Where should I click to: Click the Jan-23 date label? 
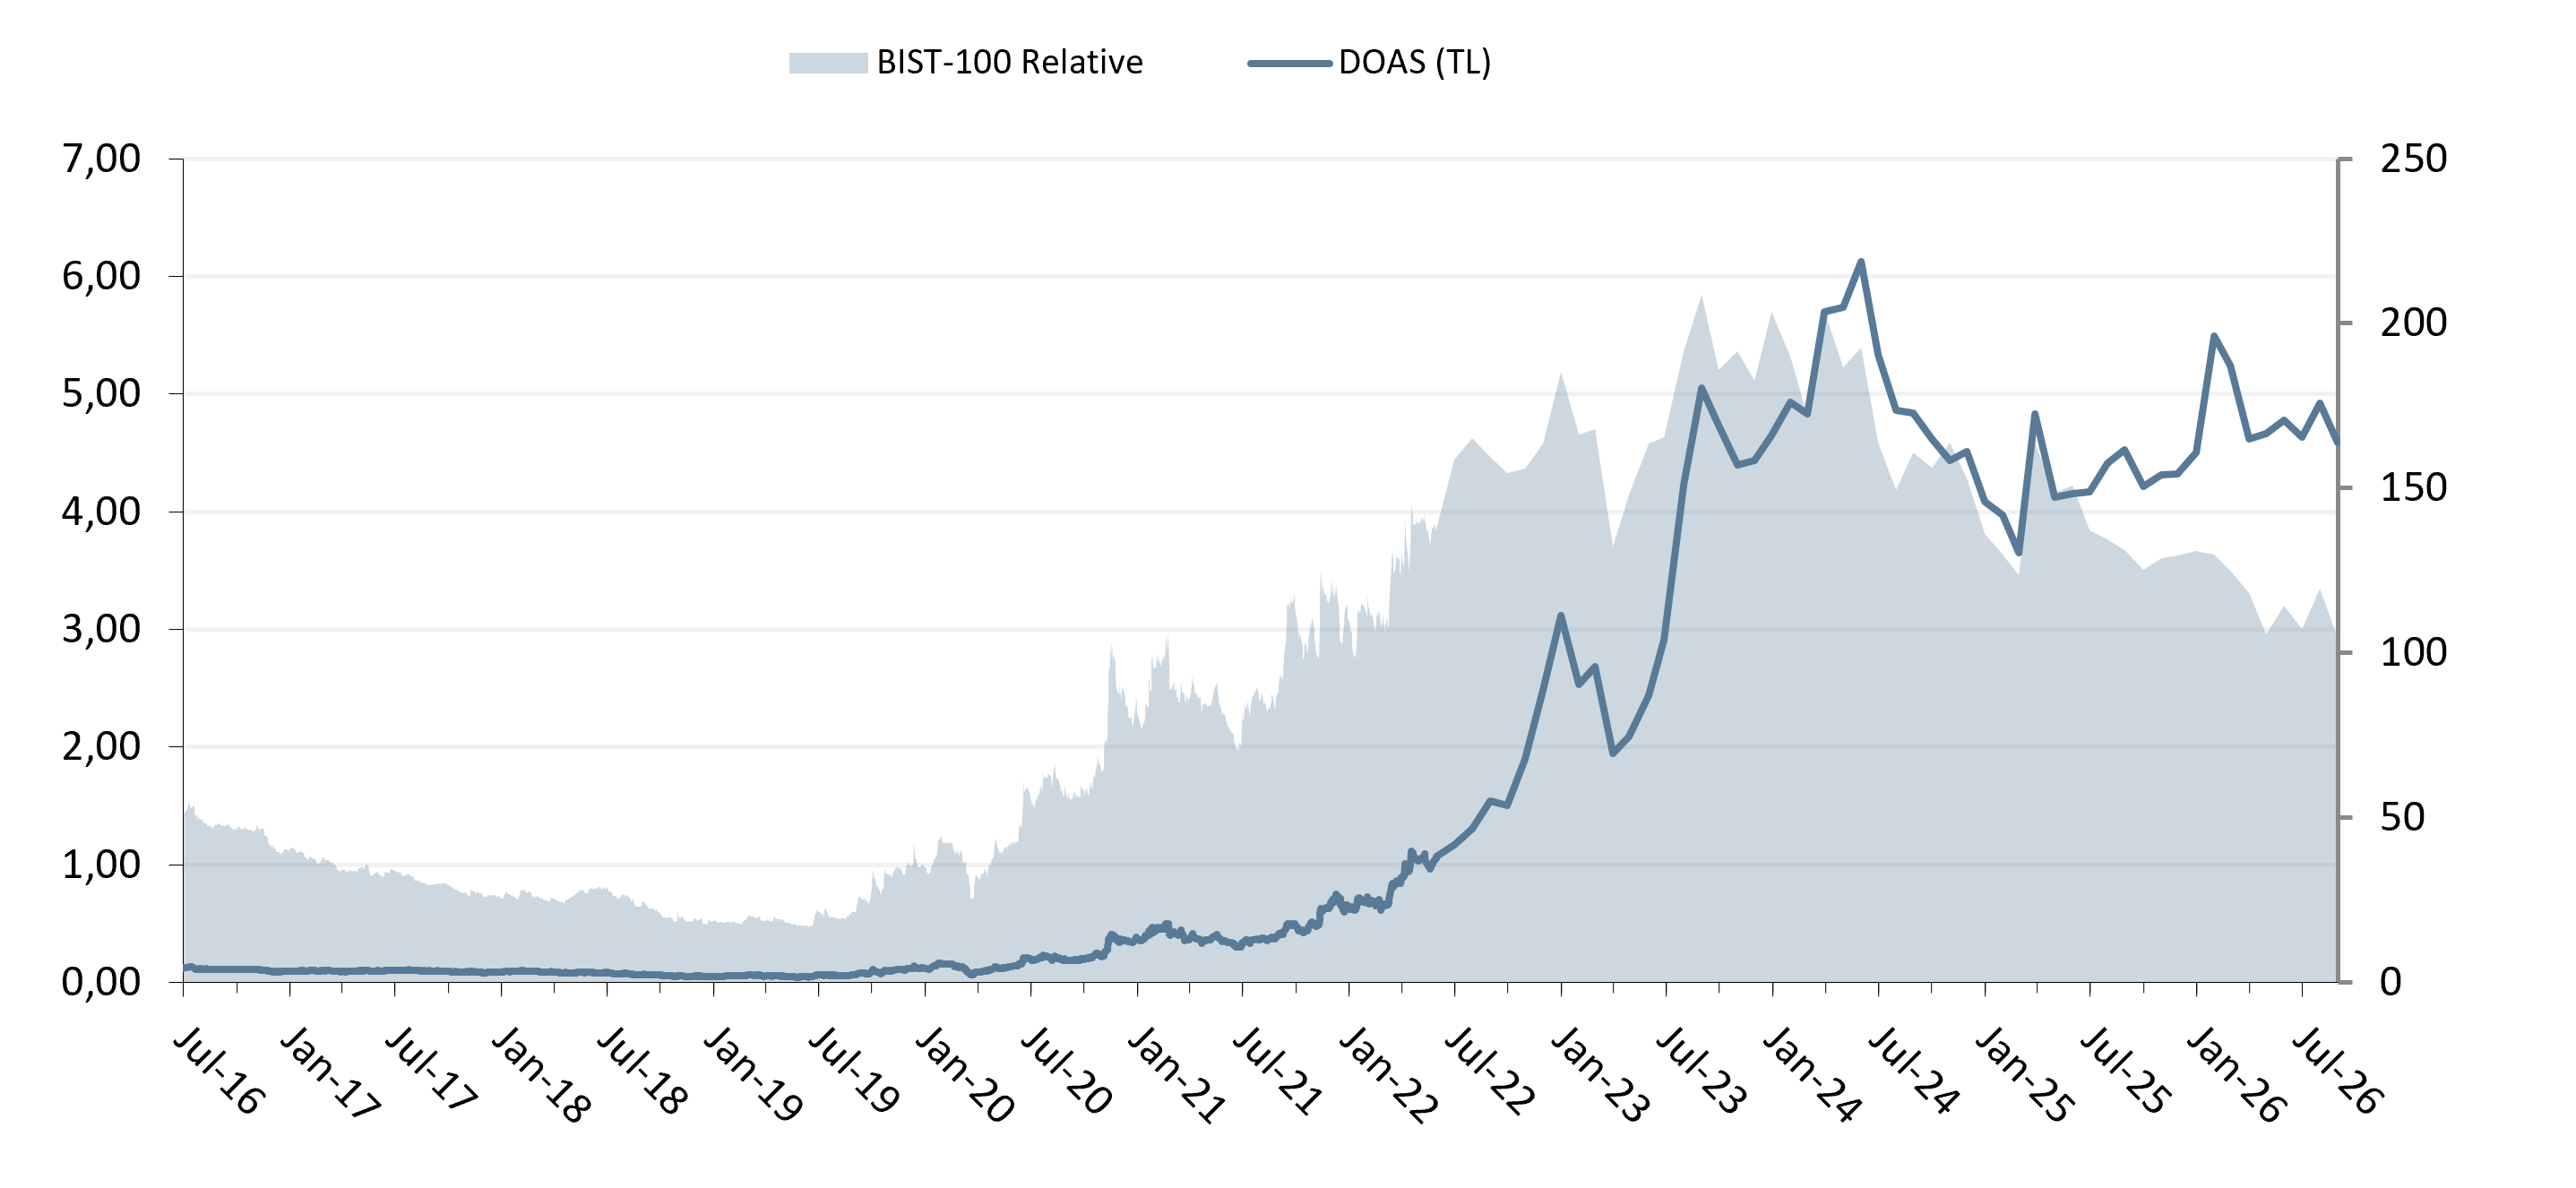1601,1075
